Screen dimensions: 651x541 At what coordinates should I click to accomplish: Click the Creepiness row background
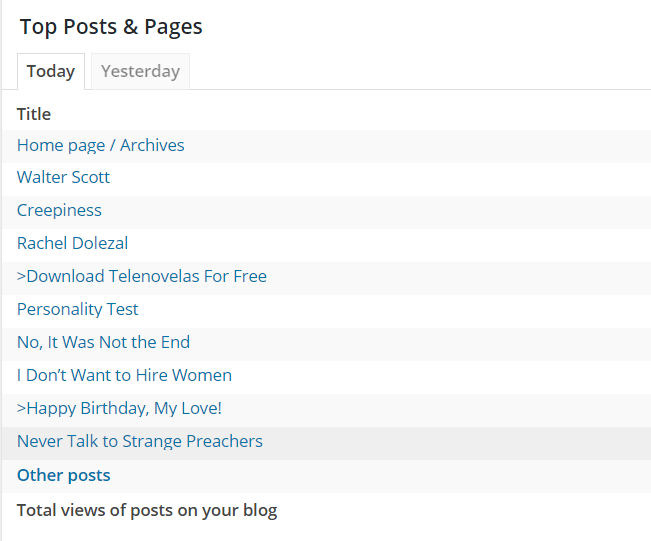(400, 210)
